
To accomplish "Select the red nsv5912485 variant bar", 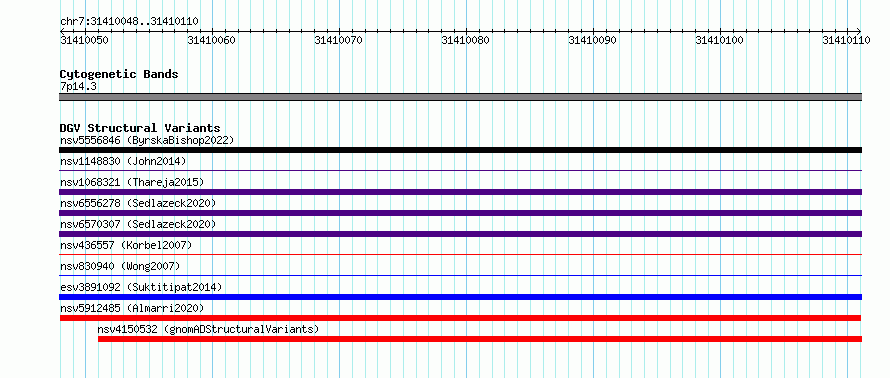I will (460, 318).
